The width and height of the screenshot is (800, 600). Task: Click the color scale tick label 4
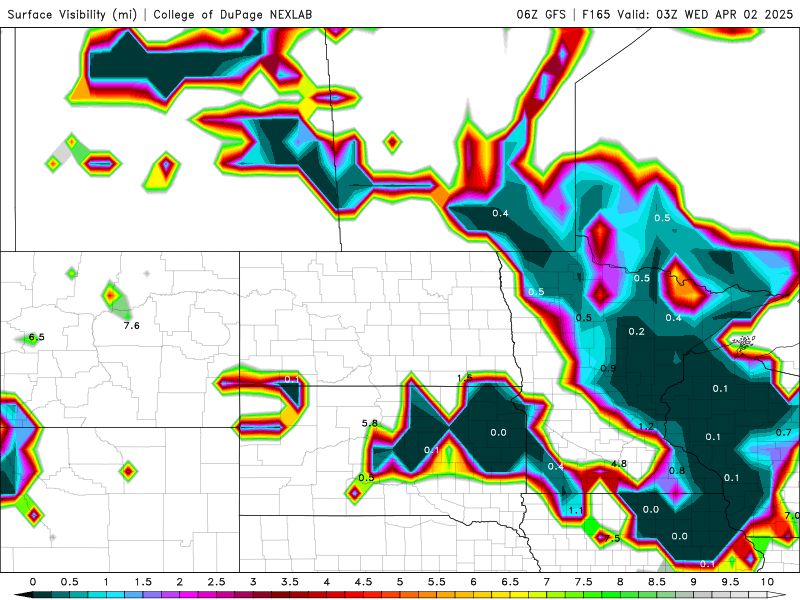[x=327, y=582]
